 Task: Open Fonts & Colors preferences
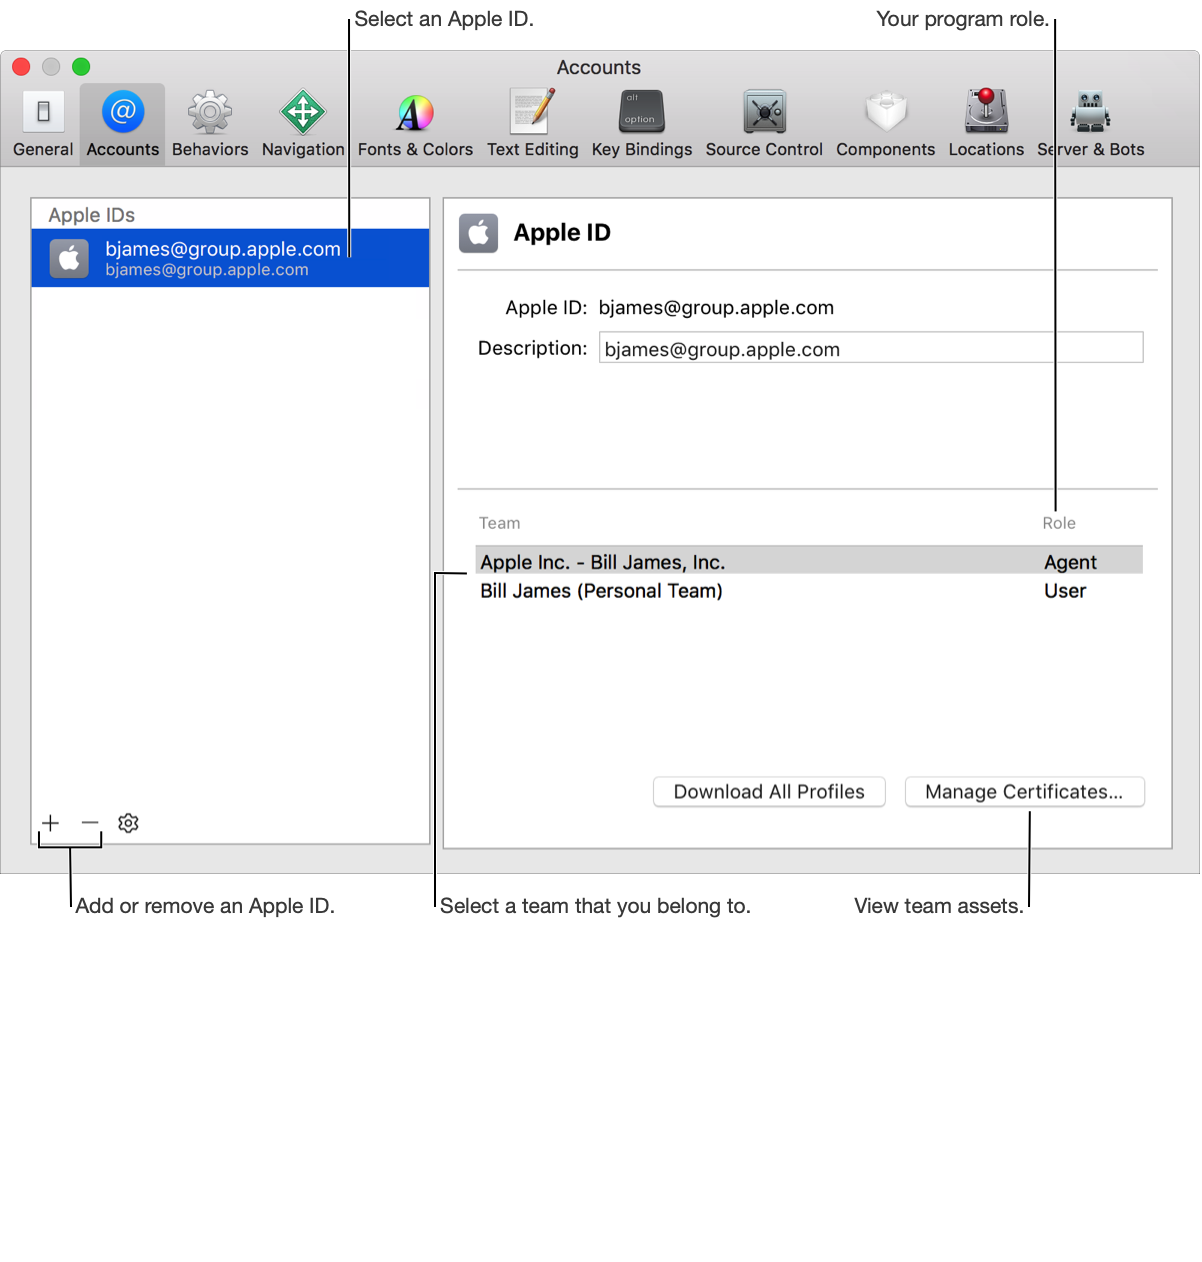(x=415, y=124)
